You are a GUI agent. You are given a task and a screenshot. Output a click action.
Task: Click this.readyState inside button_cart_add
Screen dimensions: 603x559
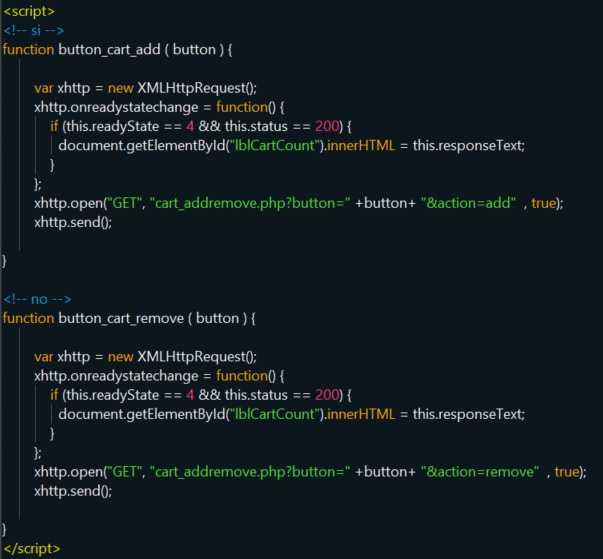coord(113,127)
